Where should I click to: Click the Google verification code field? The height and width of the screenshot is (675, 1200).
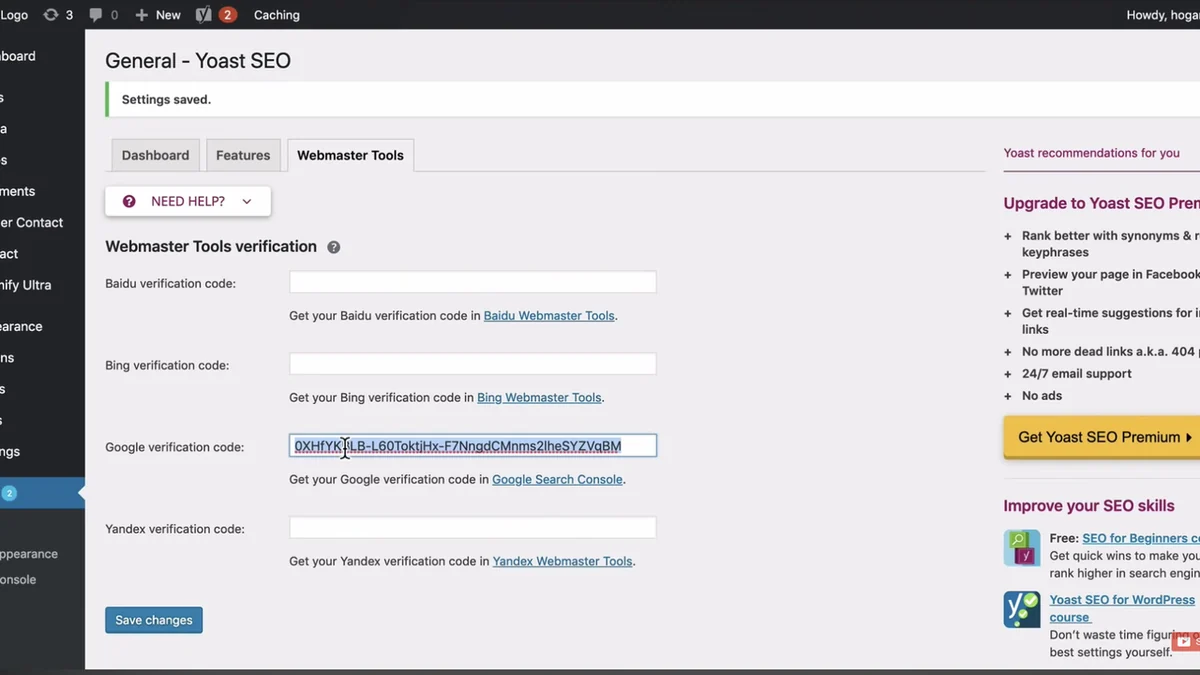click(x=473, y=446)
